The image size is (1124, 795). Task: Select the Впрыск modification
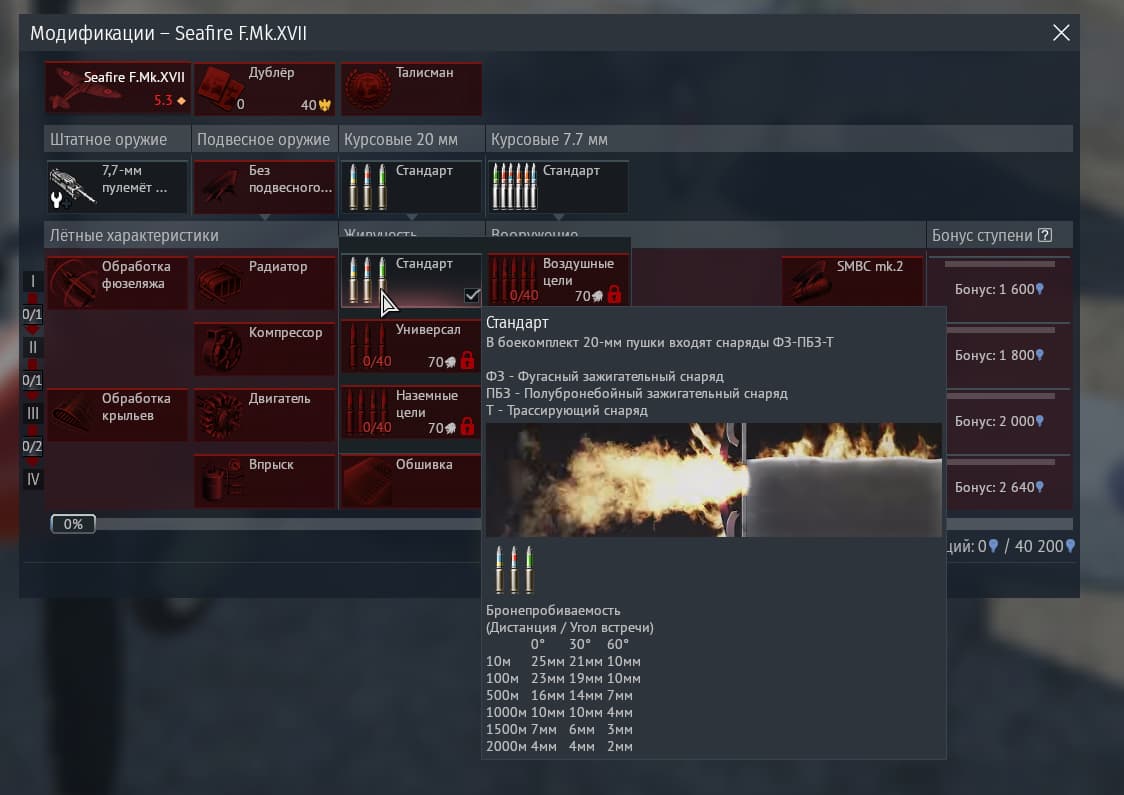tap(265, 480)
